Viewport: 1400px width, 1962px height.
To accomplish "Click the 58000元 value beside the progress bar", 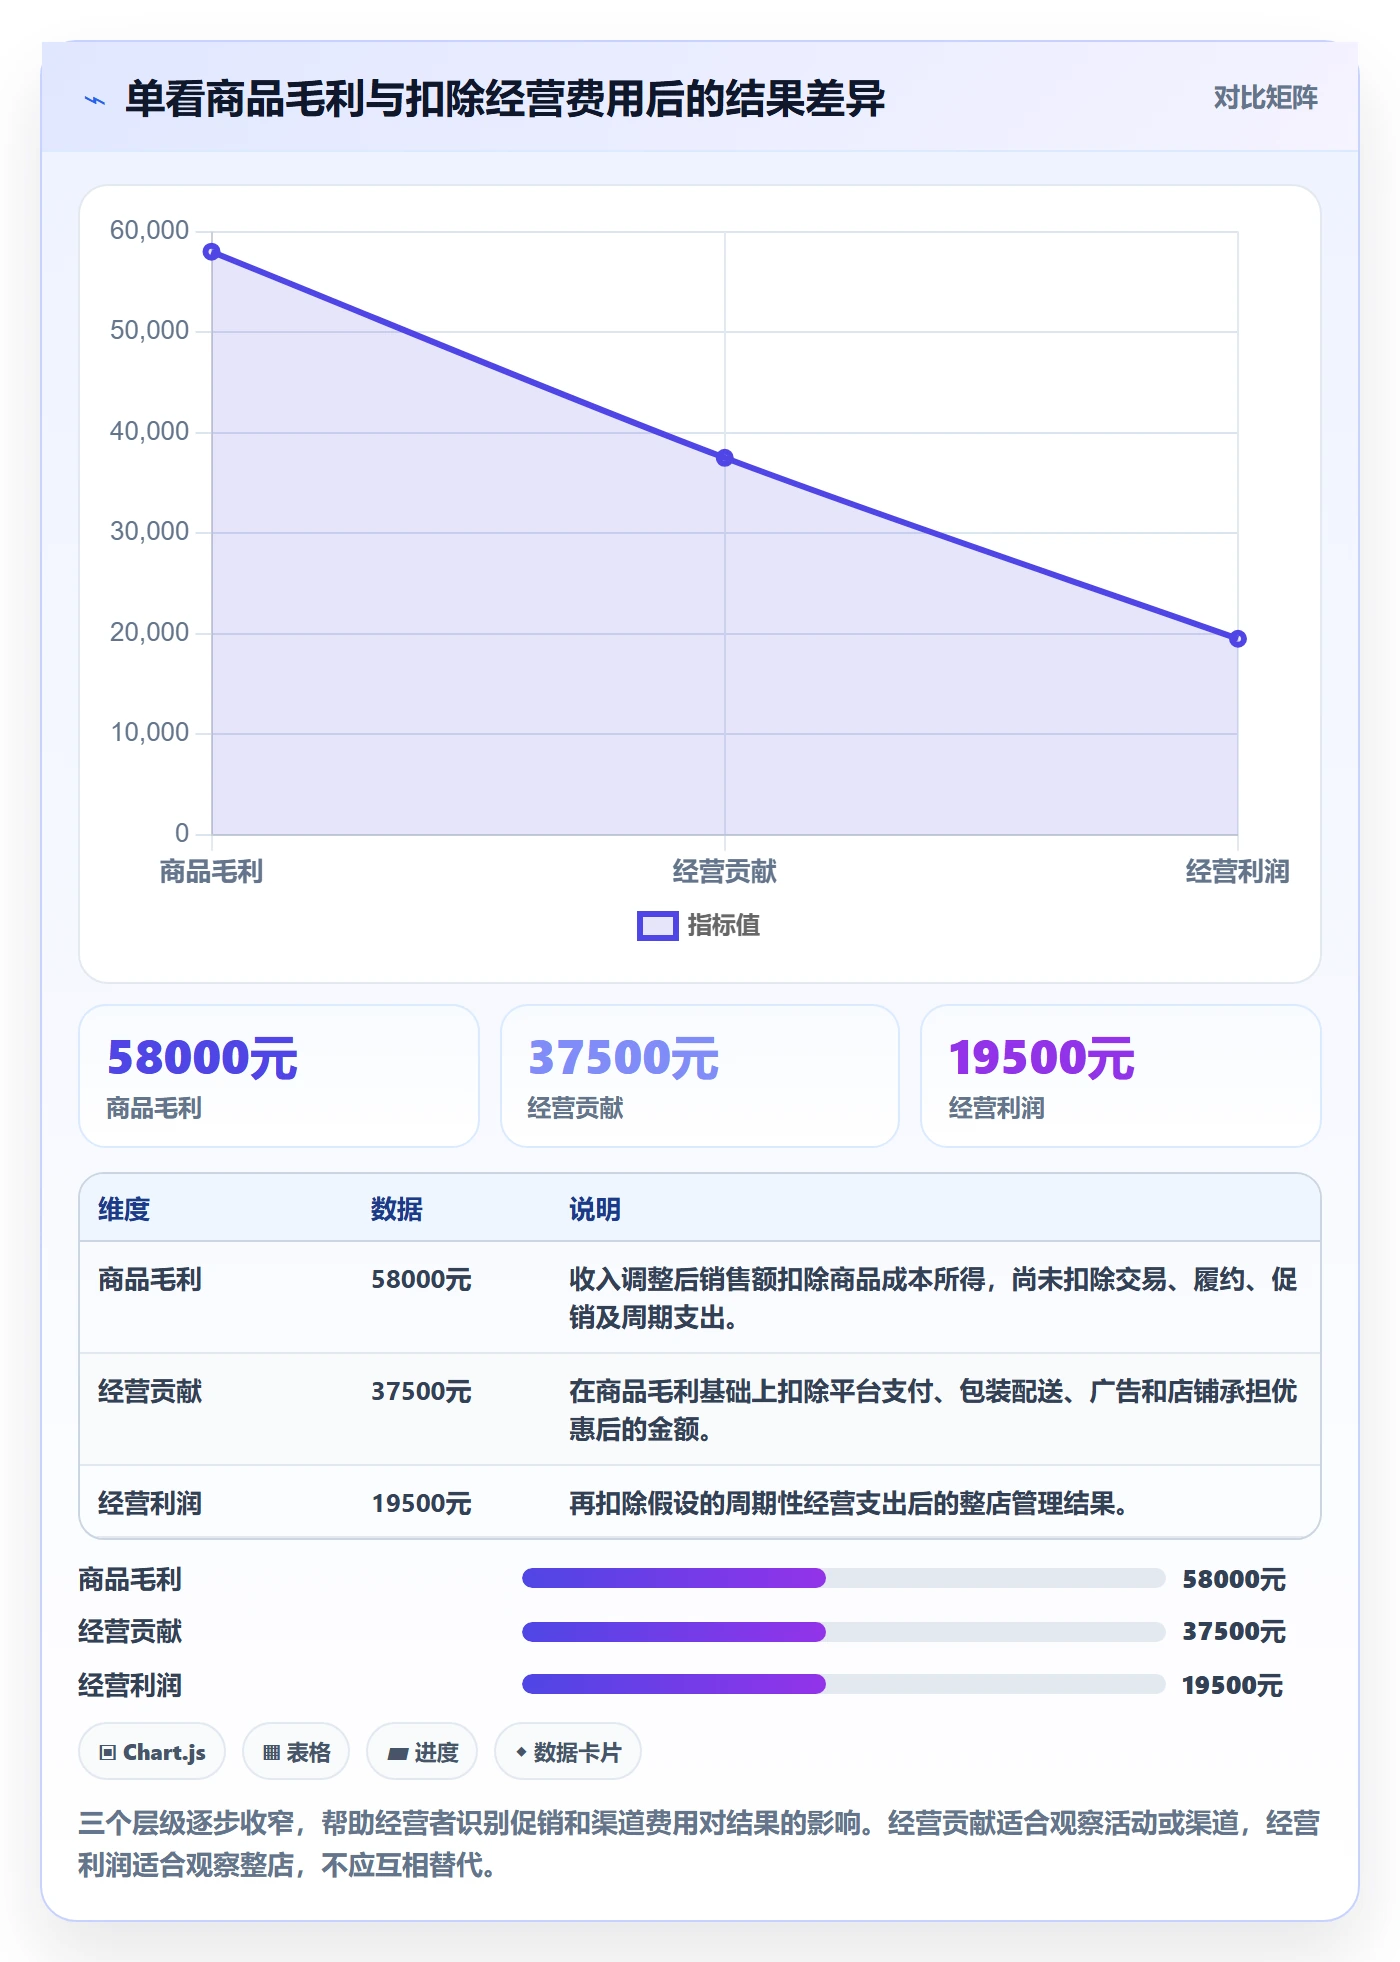I will pos(1234,1580).
